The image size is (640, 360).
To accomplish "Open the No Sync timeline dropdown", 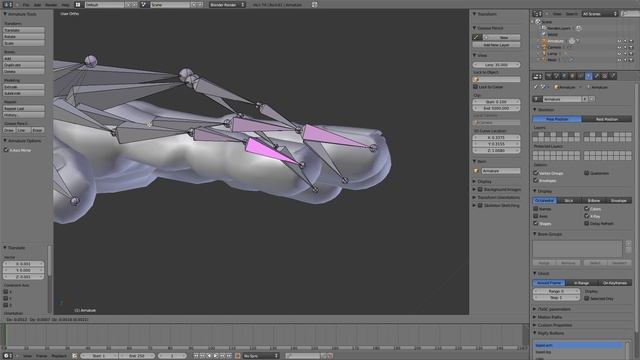I will 260,356.
